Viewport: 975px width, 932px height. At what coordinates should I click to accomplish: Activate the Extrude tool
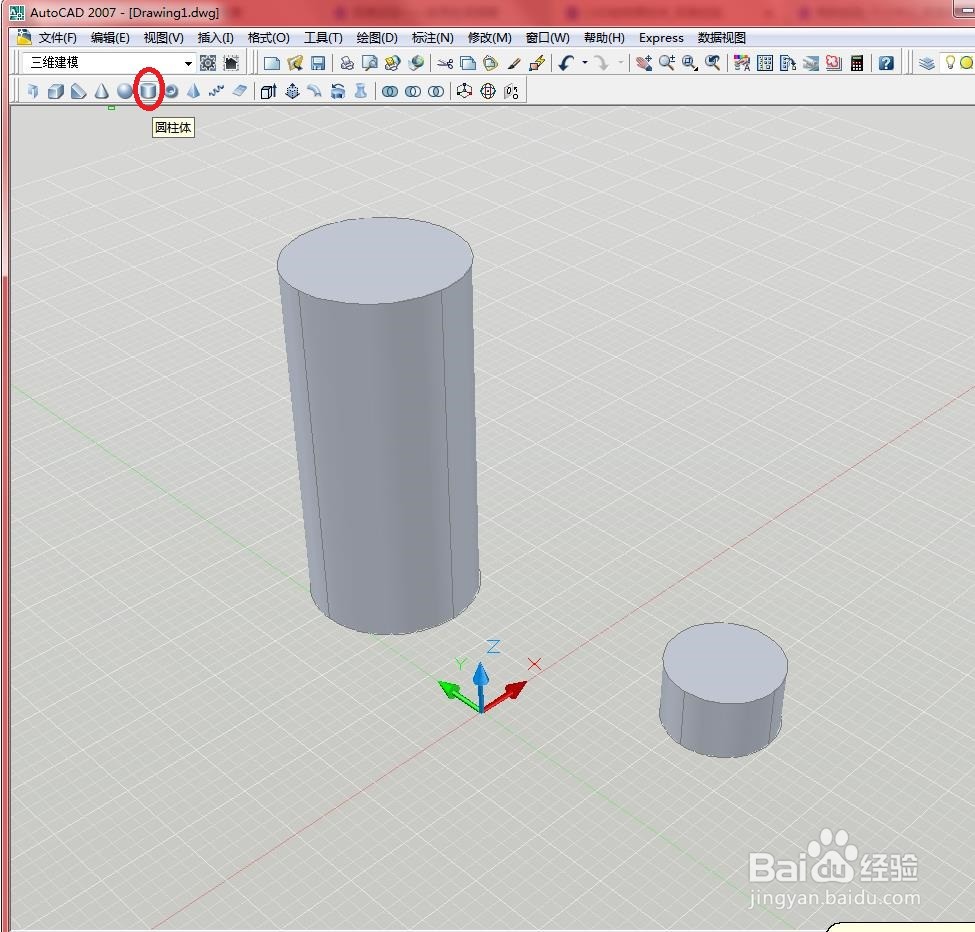point(268,91)
